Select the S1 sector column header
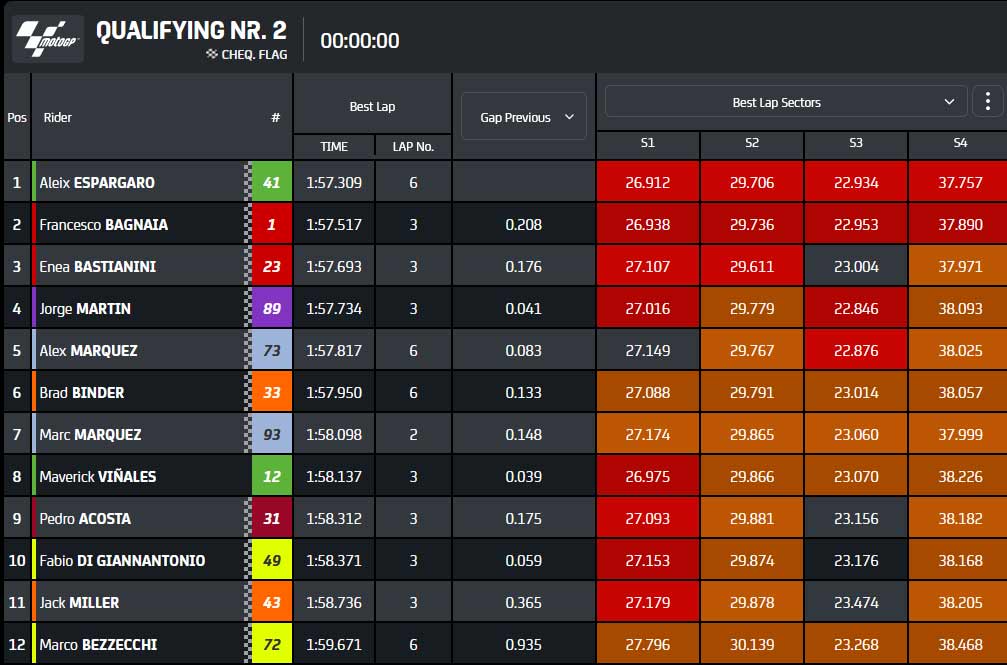This screenshot has height=665, width=1007. click(648, 143)
